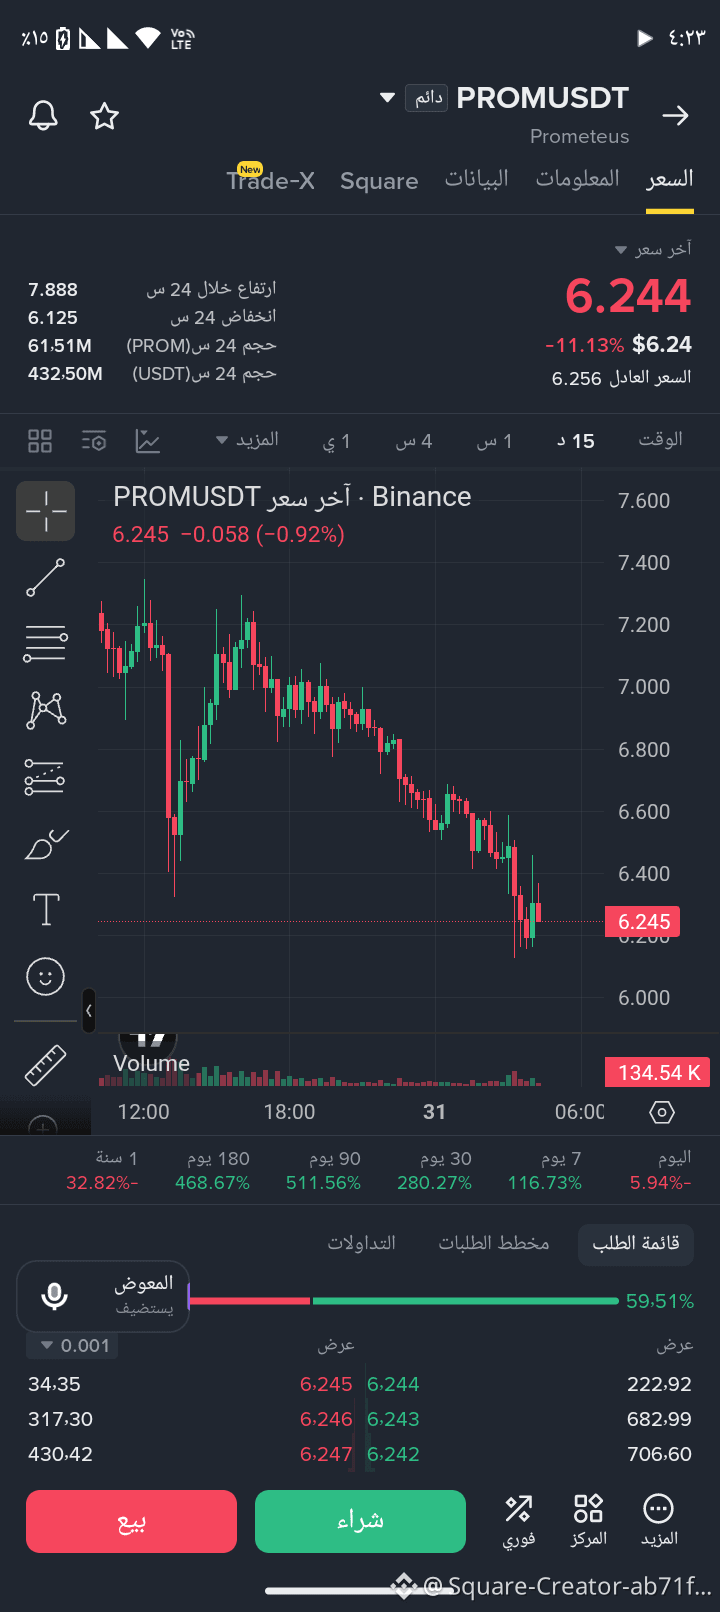Select the XABCD pattern tool
This screenshot has width=720, height=1612.
pos(46,710)
